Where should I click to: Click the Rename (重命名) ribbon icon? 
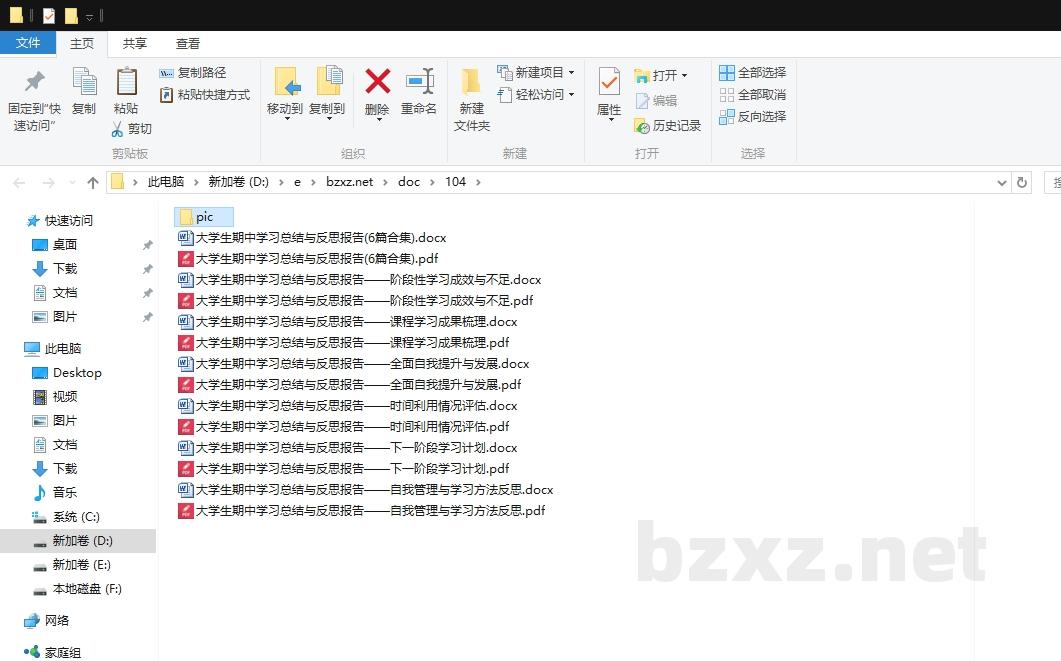pos(419,82)
